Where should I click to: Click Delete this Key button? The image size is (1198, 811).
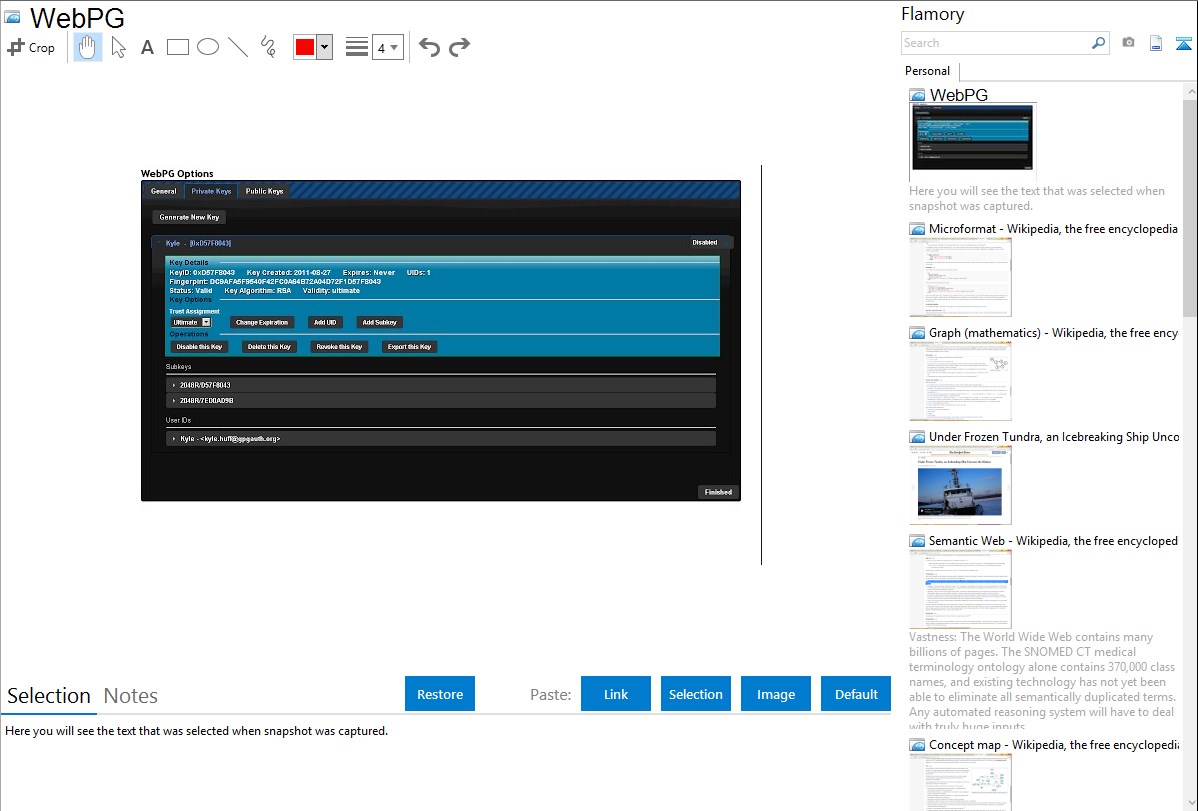click(269, 347)
